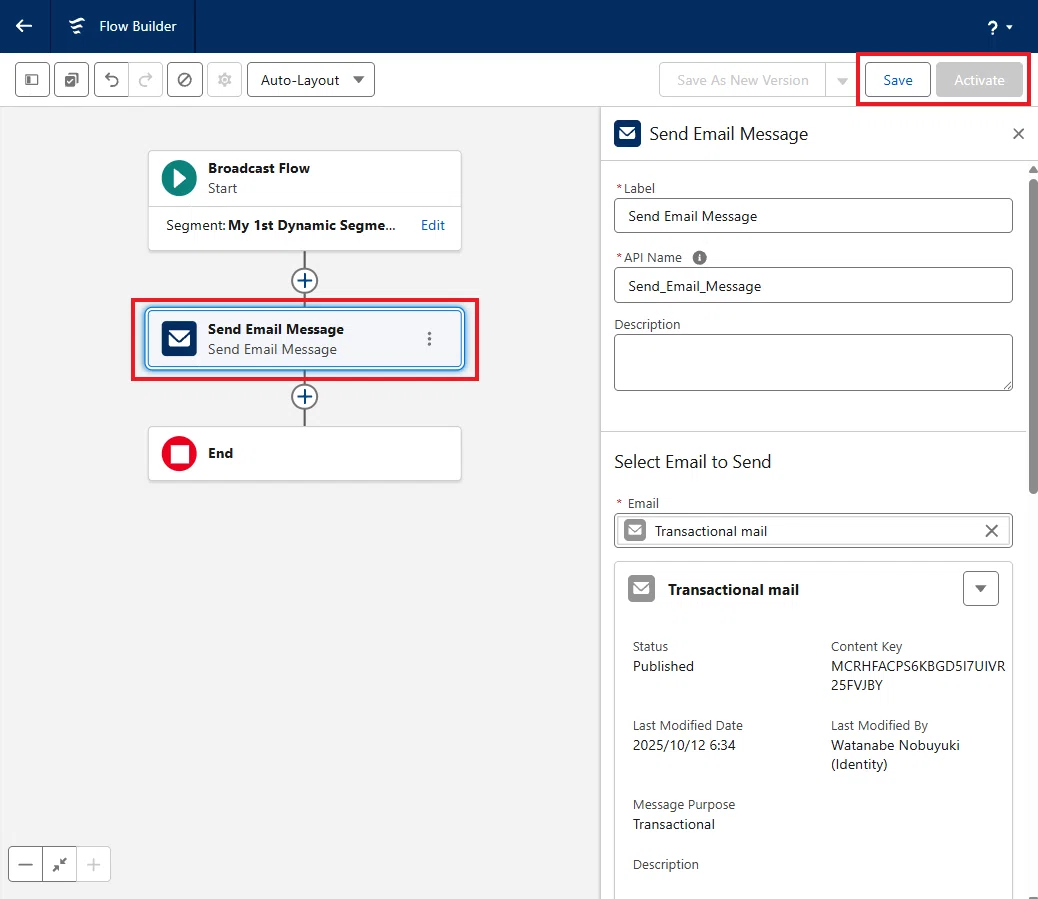Go back using the left arrow icon

click(24, 26)
